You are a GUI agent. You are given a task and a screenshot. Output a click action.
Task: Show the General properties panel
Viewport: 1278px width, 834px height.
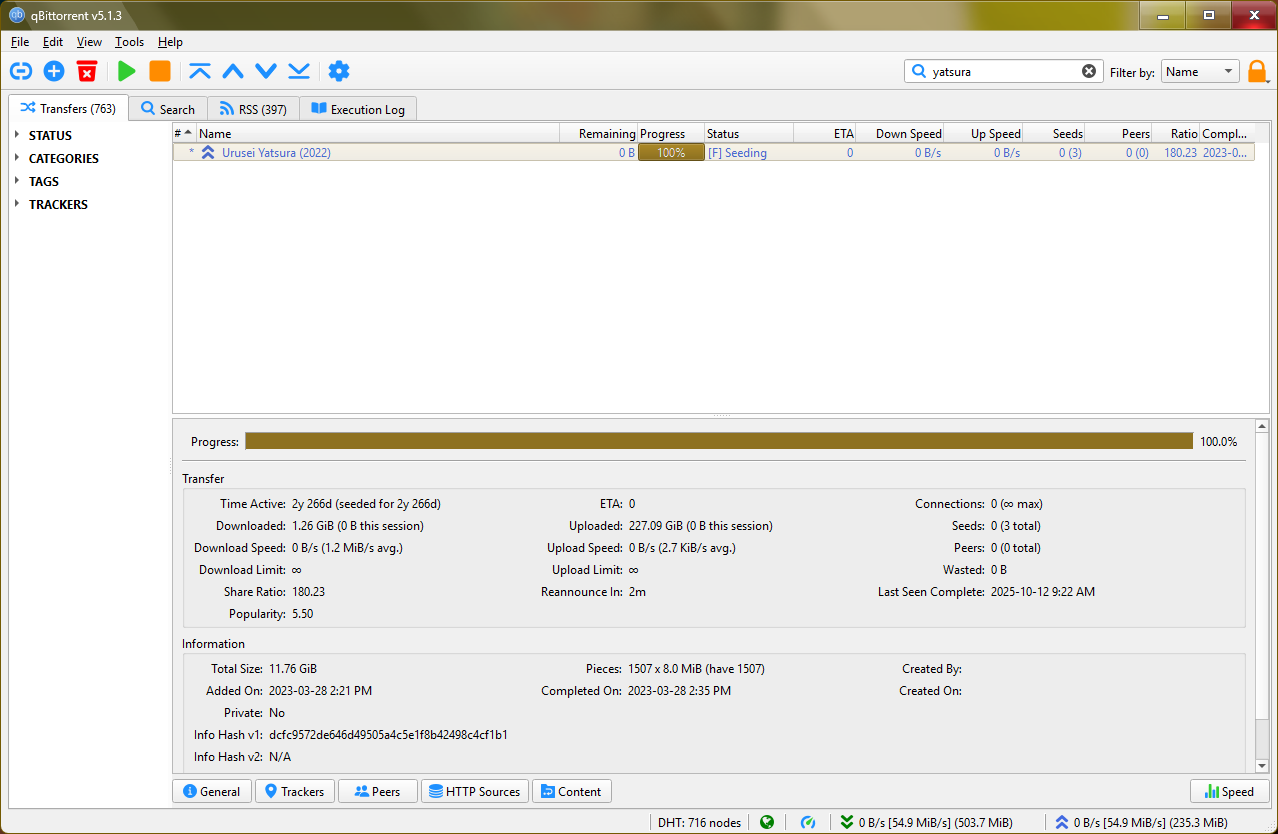212,791
